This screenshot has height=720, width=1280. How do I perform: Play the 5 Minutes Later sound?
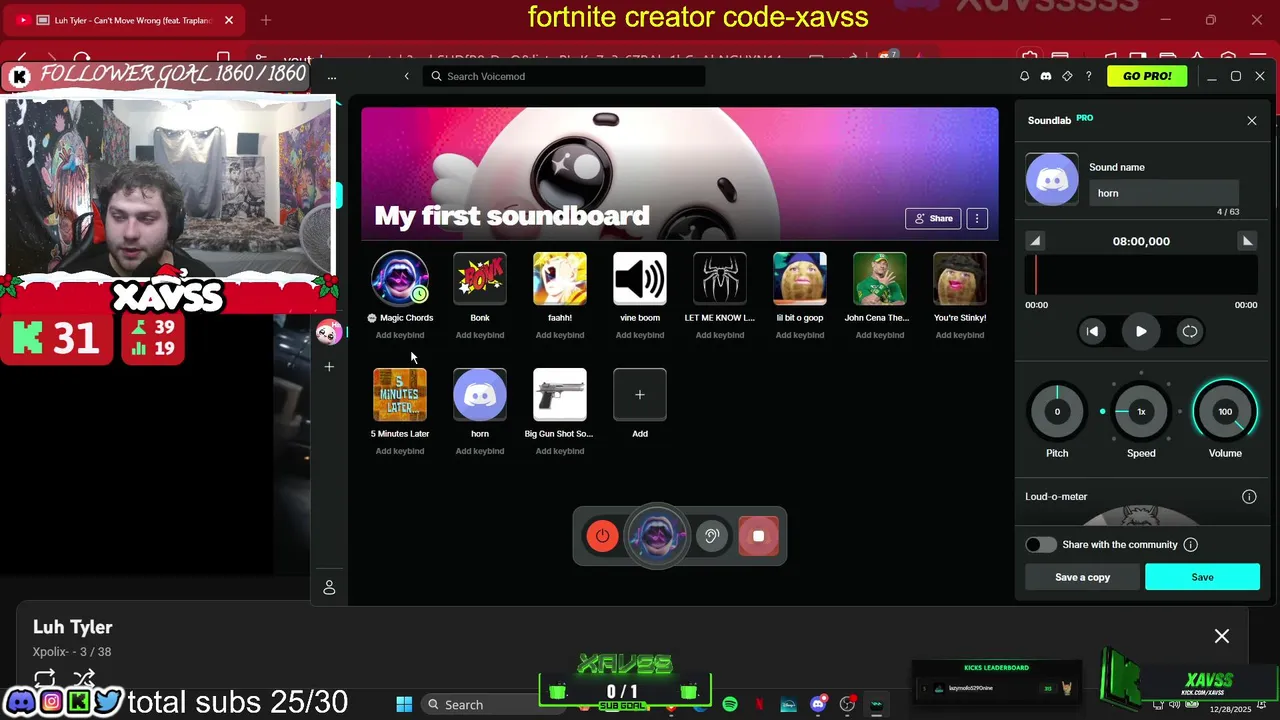tap(400, 394)
